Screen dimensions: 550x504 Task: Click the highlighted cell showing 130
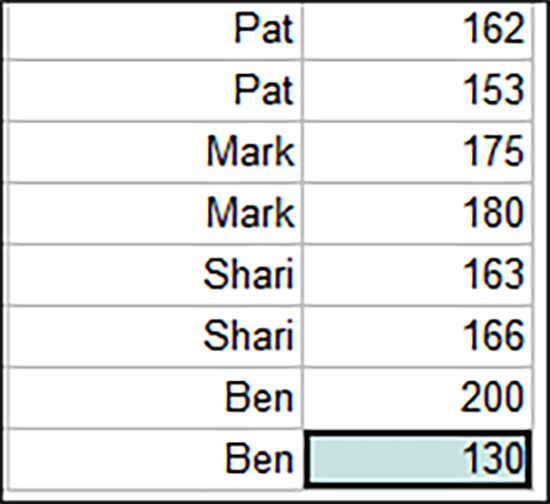[x=417, y=459]
